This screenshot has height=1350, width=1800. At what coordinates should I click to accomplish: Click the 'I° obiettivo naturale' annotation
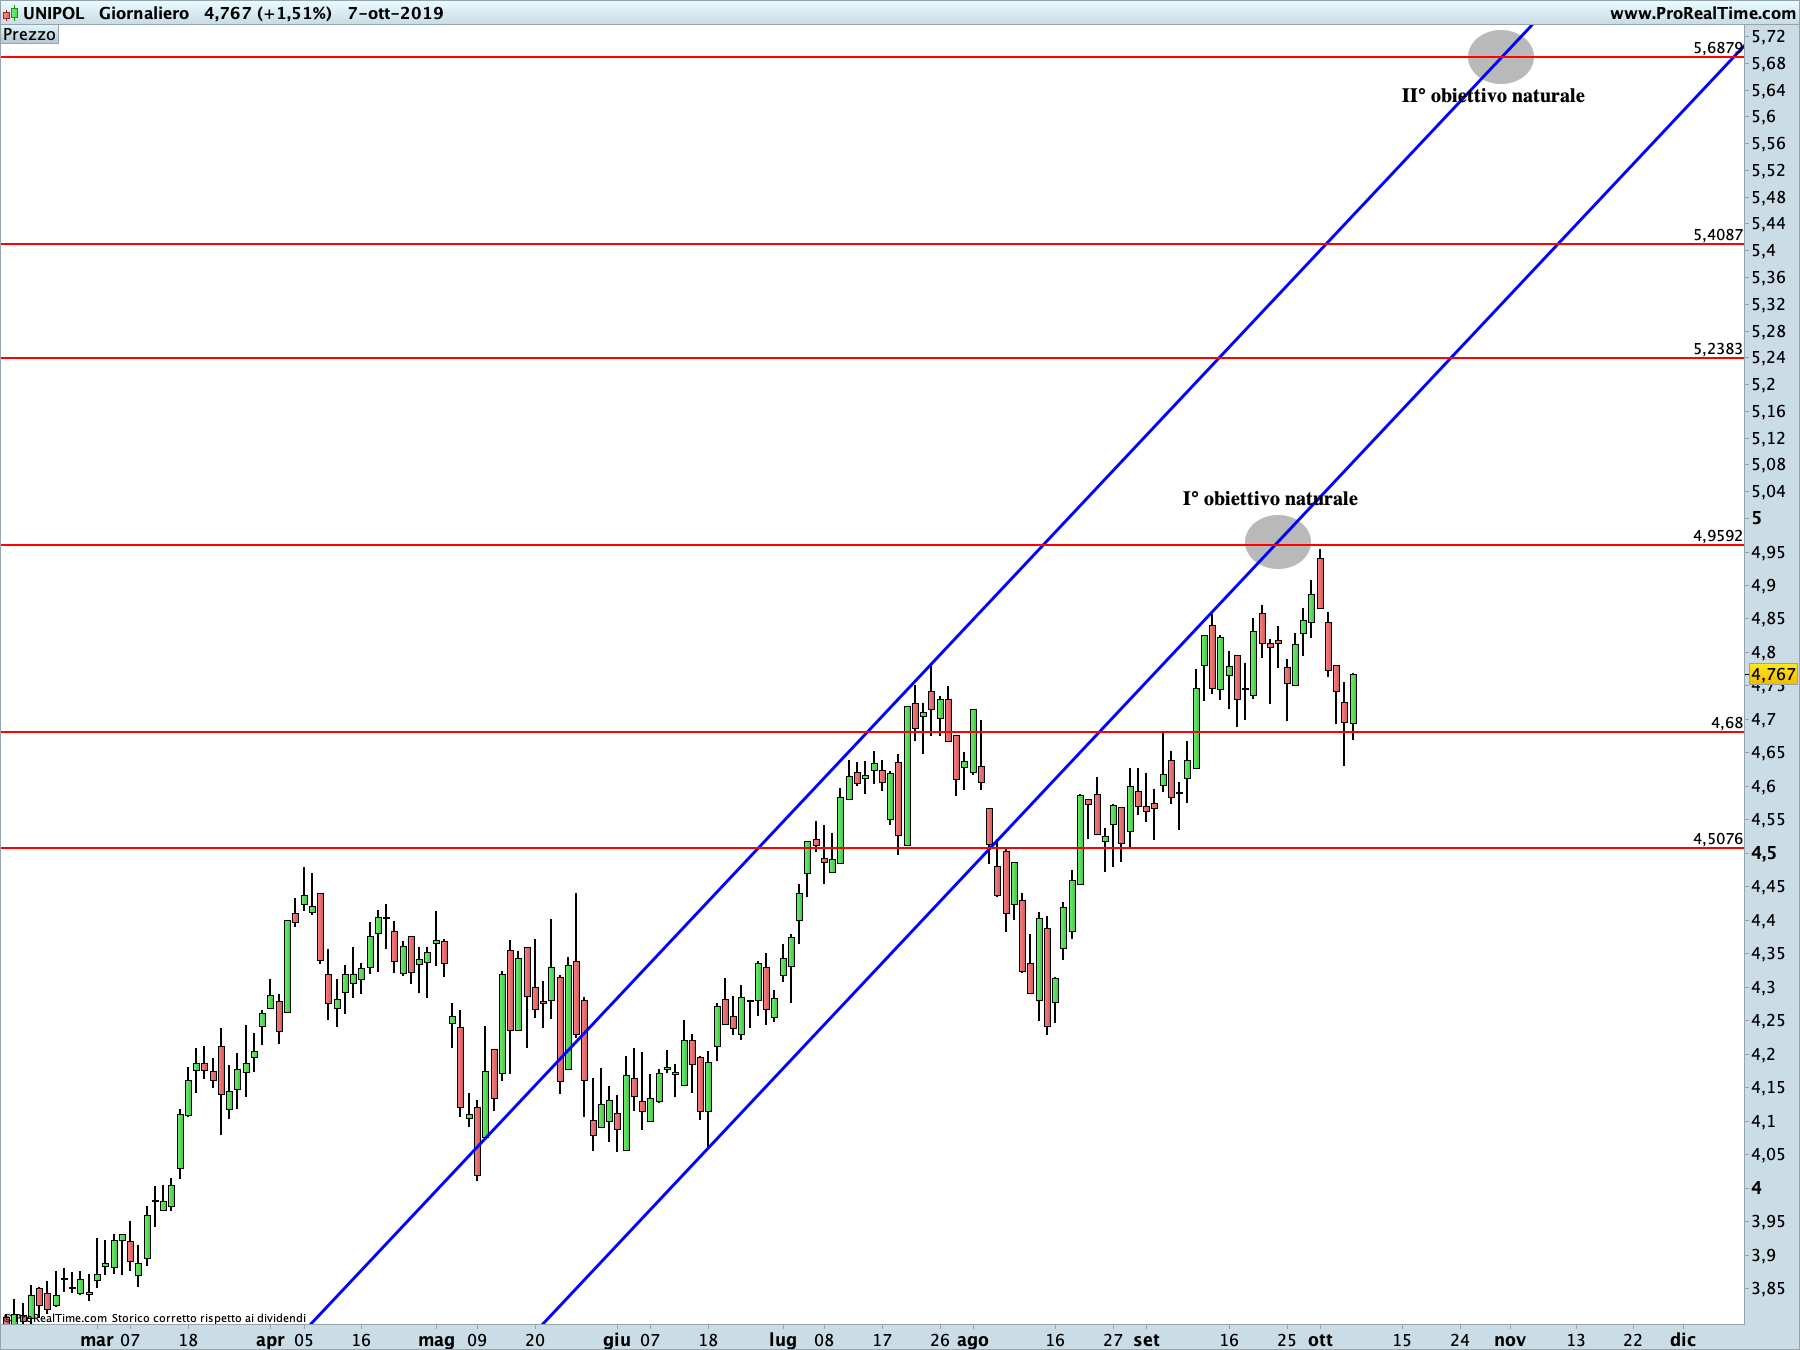click(1270, 498)
